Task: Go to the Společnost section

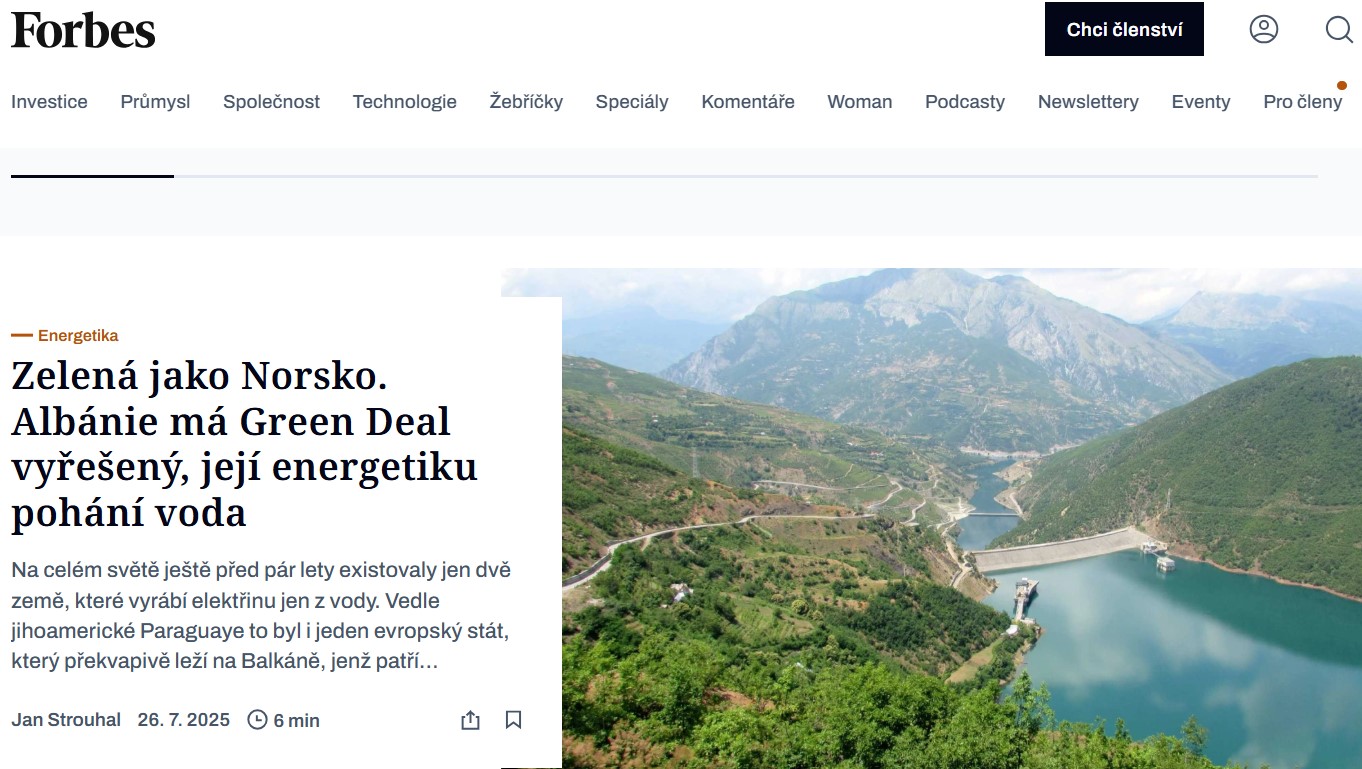Action: coord(271,102)
